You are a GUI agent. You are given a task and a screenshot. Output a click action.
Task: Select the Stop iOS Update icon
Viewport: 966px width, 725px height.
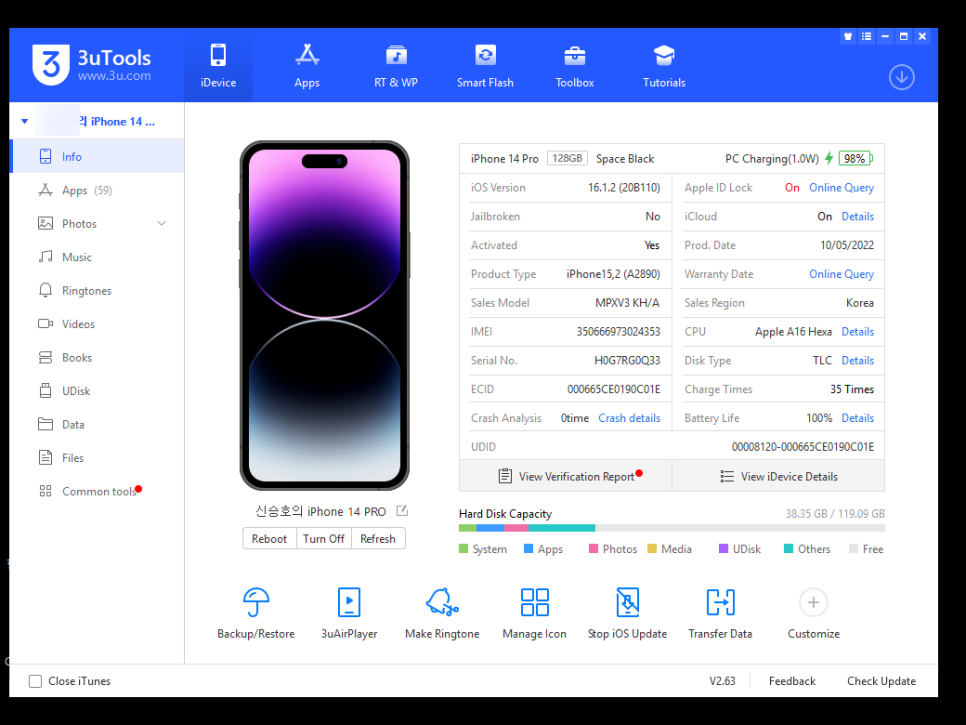tap(627, 602)
